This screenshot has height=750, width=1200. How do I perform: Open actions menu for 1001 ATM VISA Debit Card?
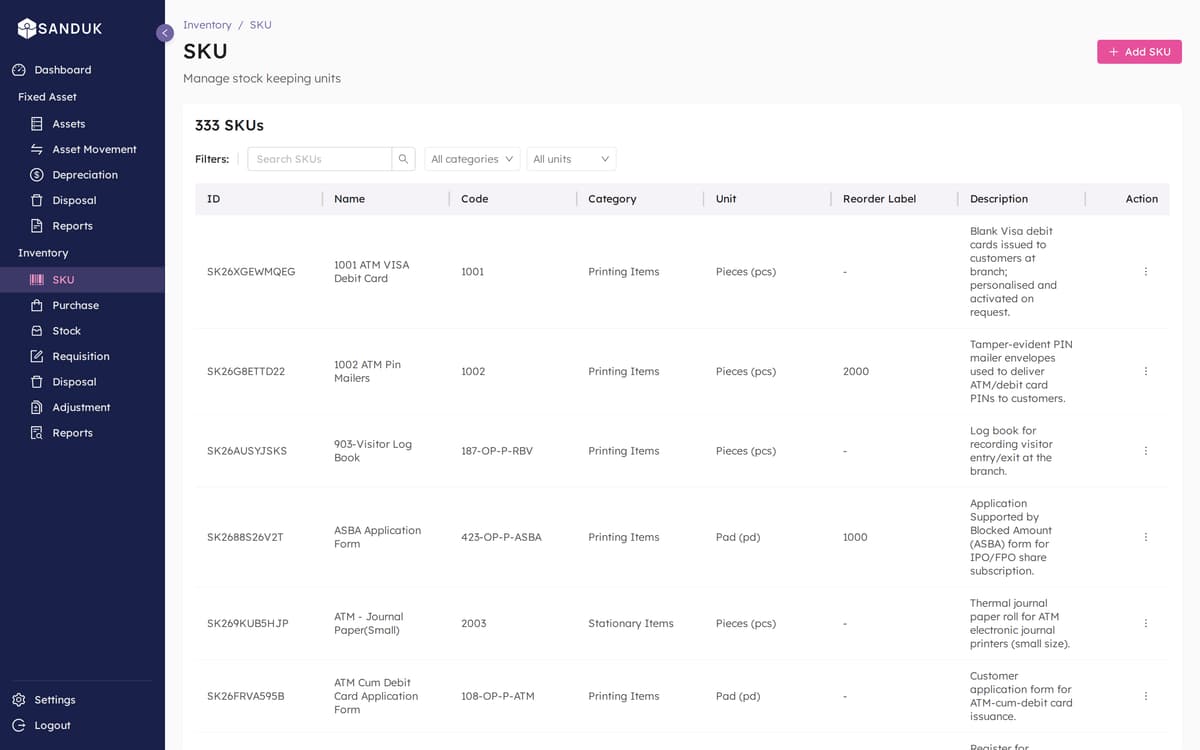[1145, 272]
